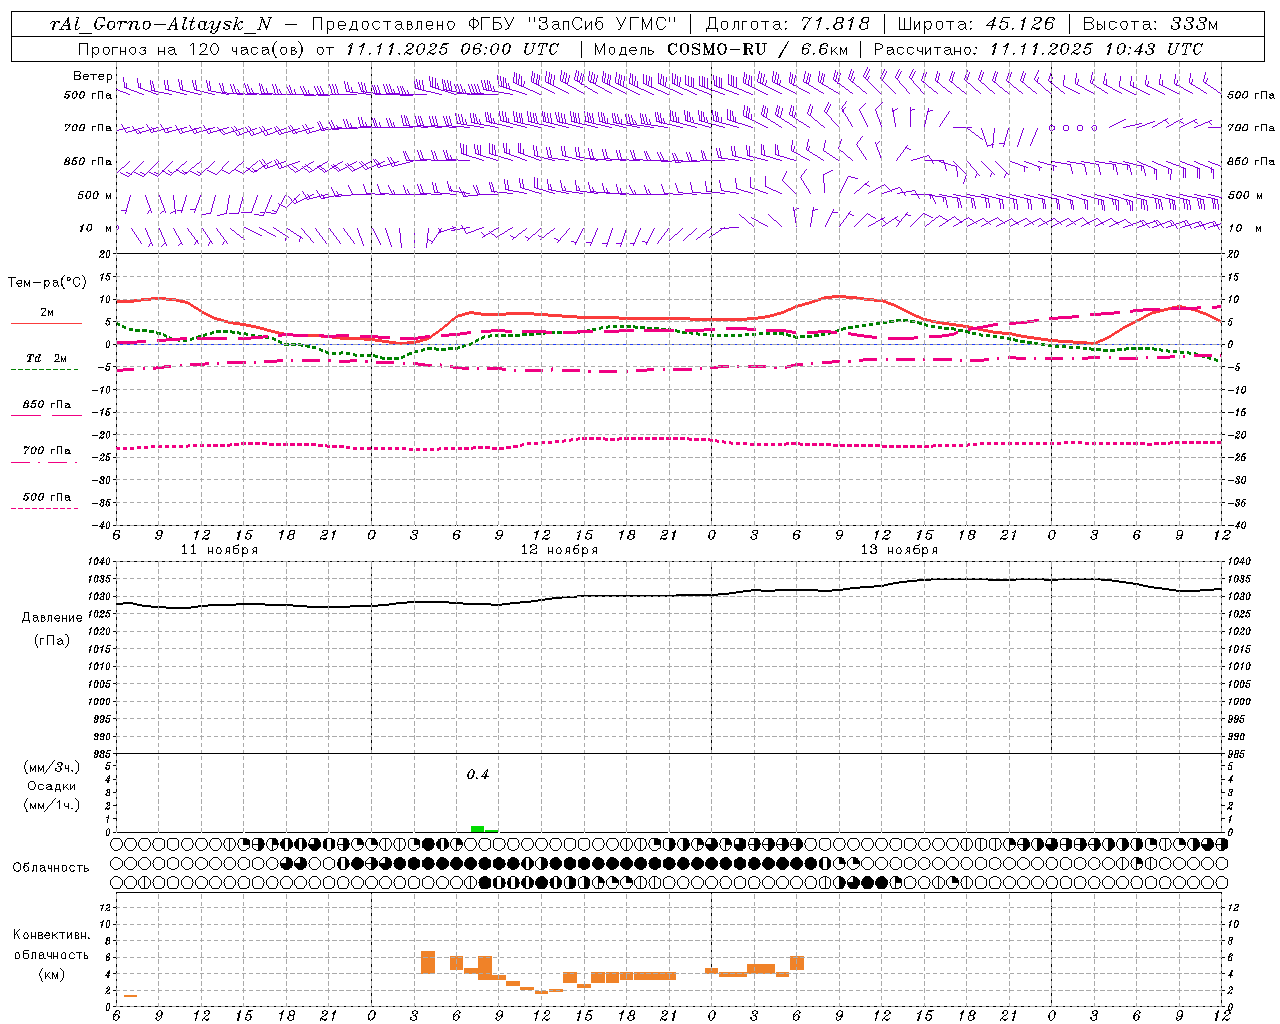This screenshot has height=1024, width=1280.
Task: Click the 0.4 precipitation amount value
Action: tap(478, 775)
